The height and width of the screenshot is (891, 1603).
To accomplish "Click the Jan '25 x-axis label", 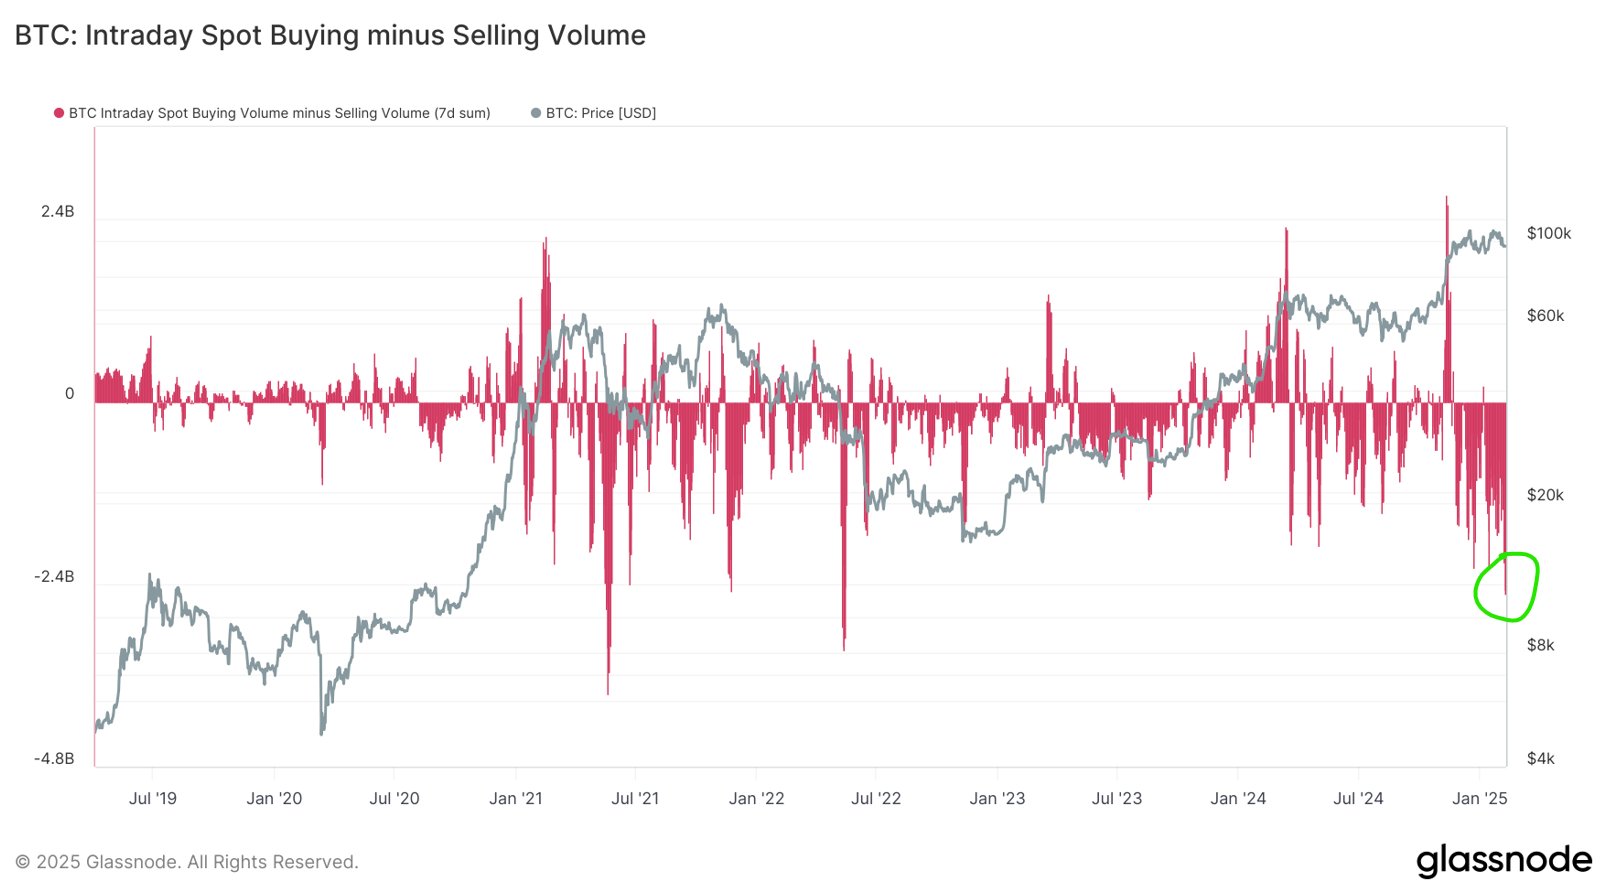I will [1479, 798].
